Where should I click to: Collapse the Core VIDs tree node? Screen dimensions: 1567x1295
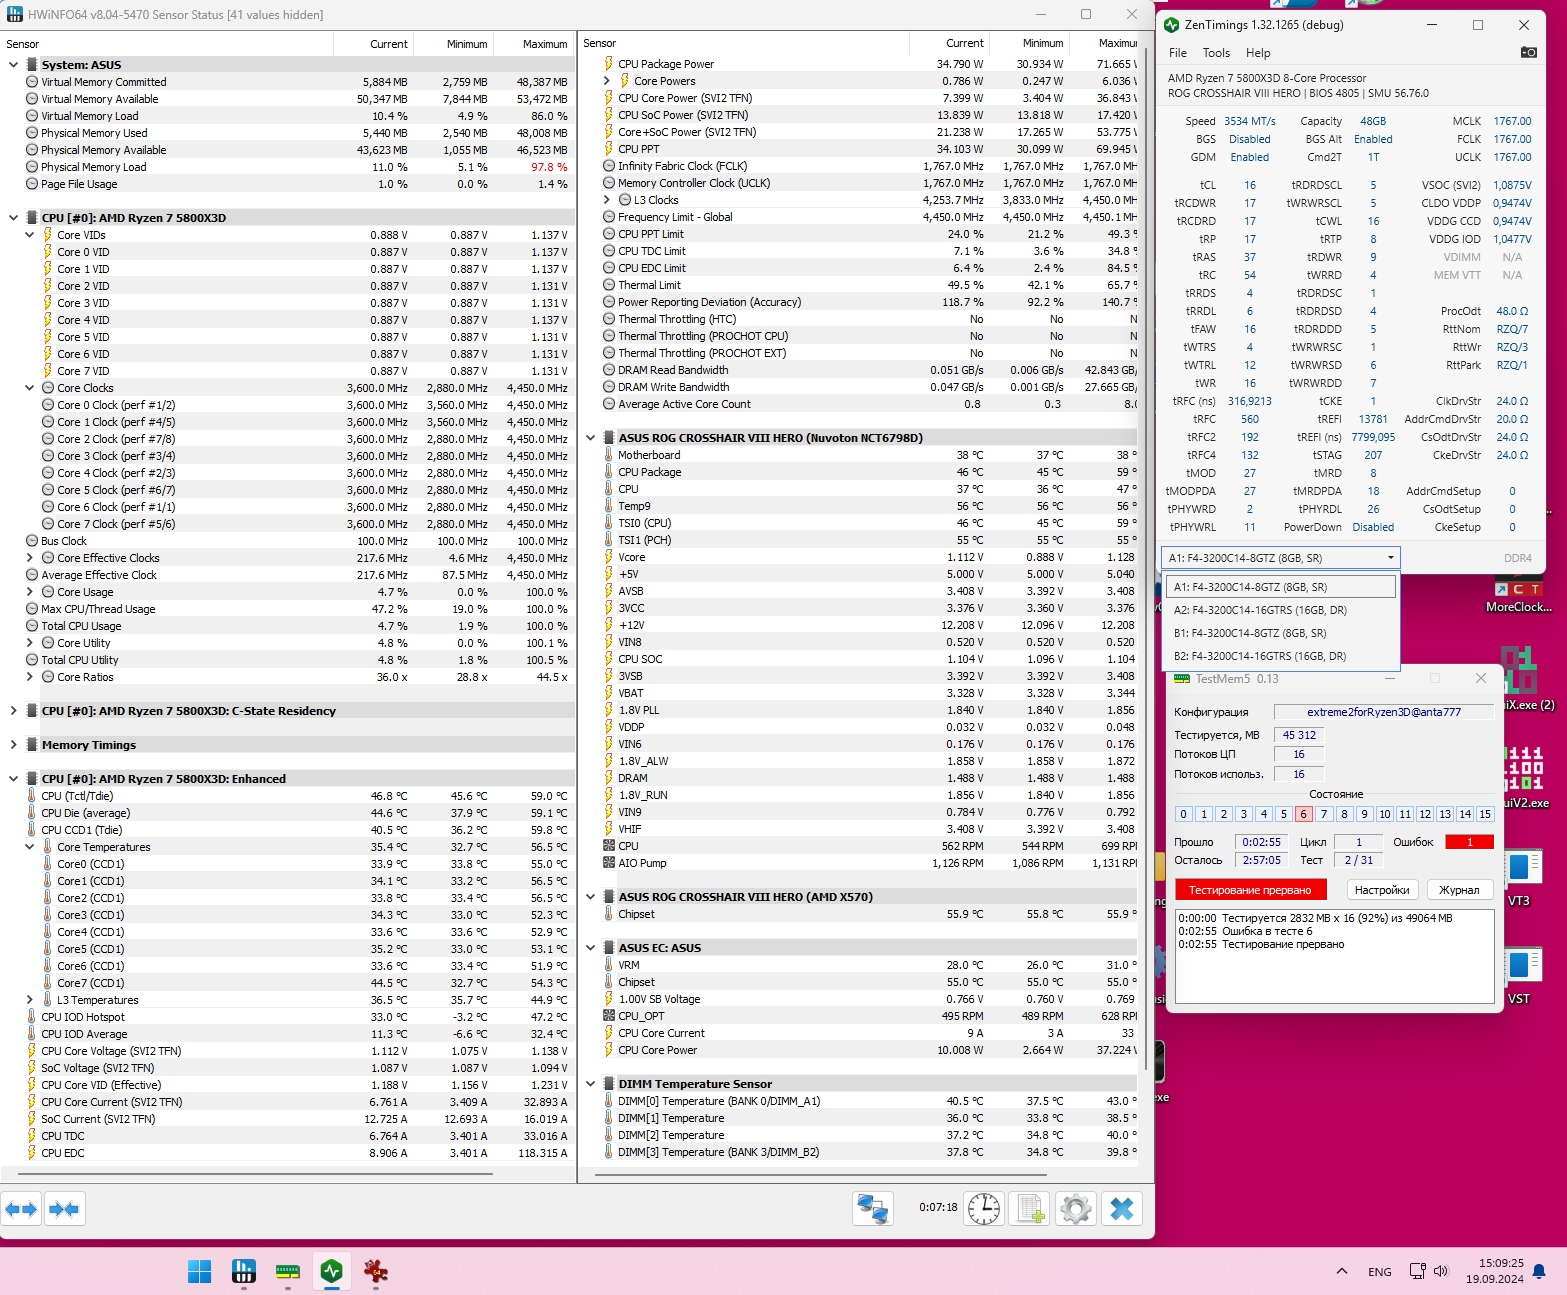click(29, 235)
